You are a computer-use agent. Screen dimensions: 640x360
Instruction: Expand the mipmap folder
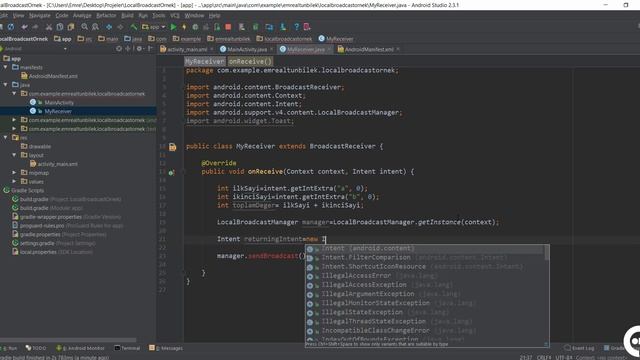point(14,173)
